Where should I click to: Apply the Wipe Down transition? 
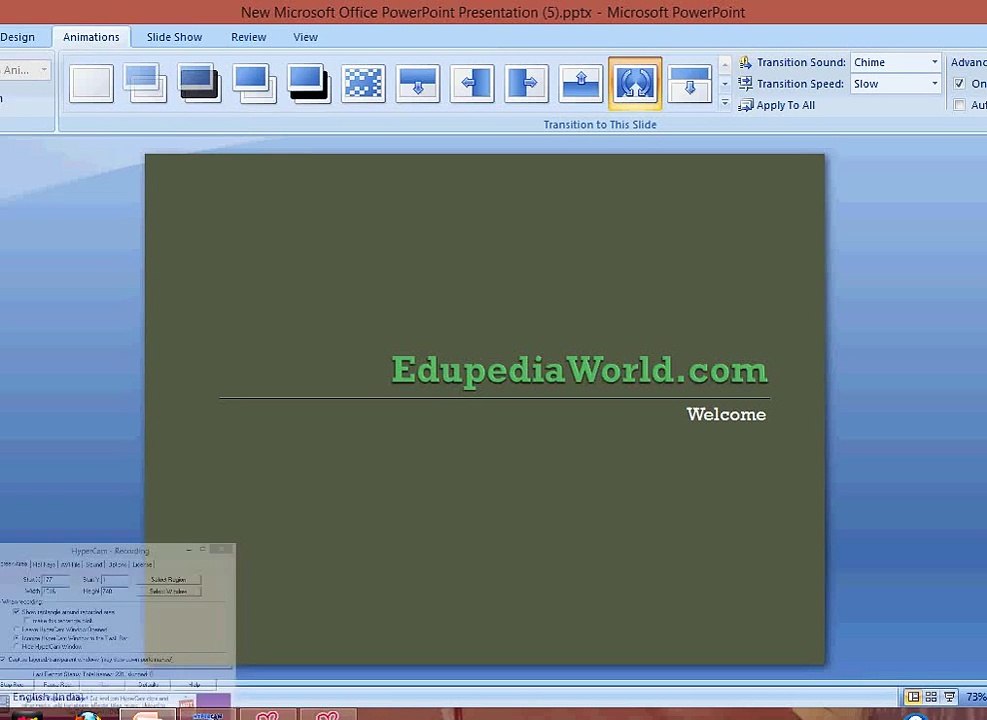click(418, 82)
